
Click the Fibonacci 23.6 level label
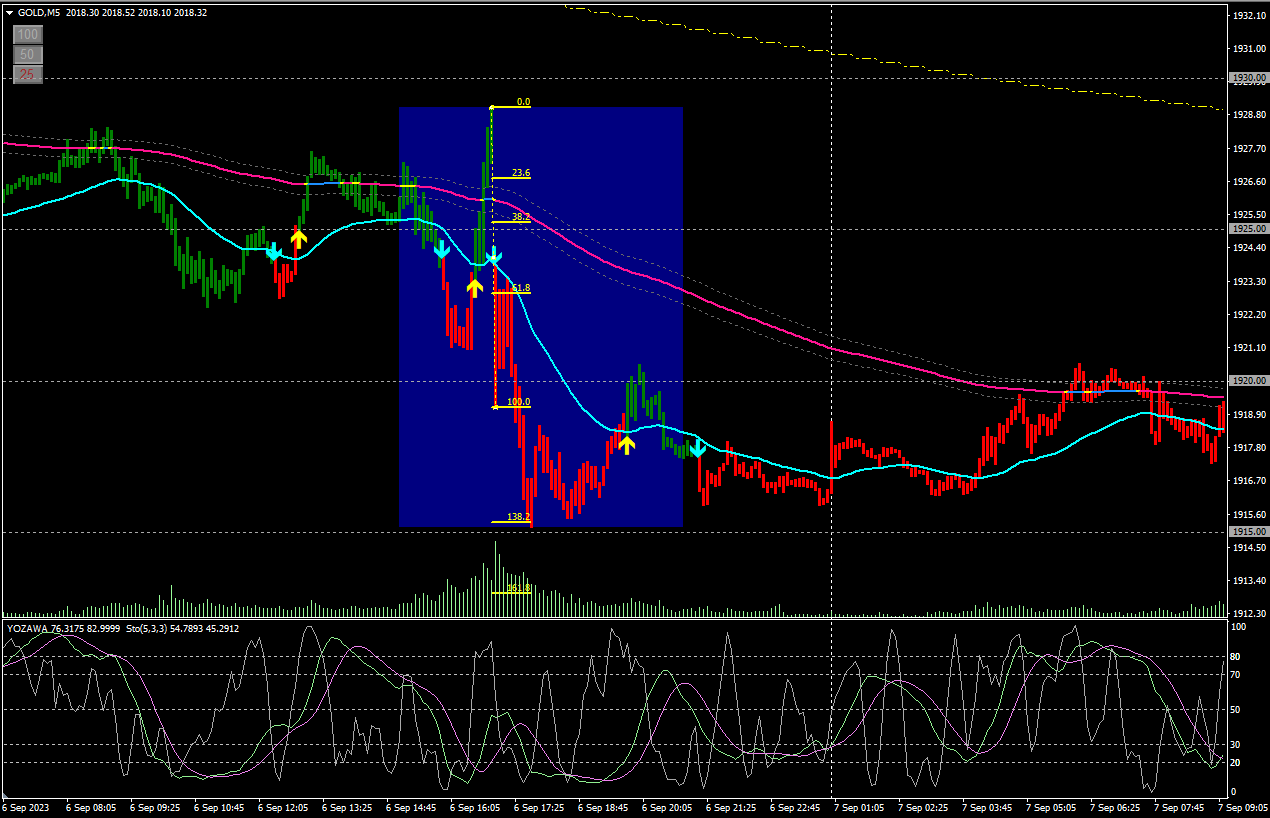point(521,173)
